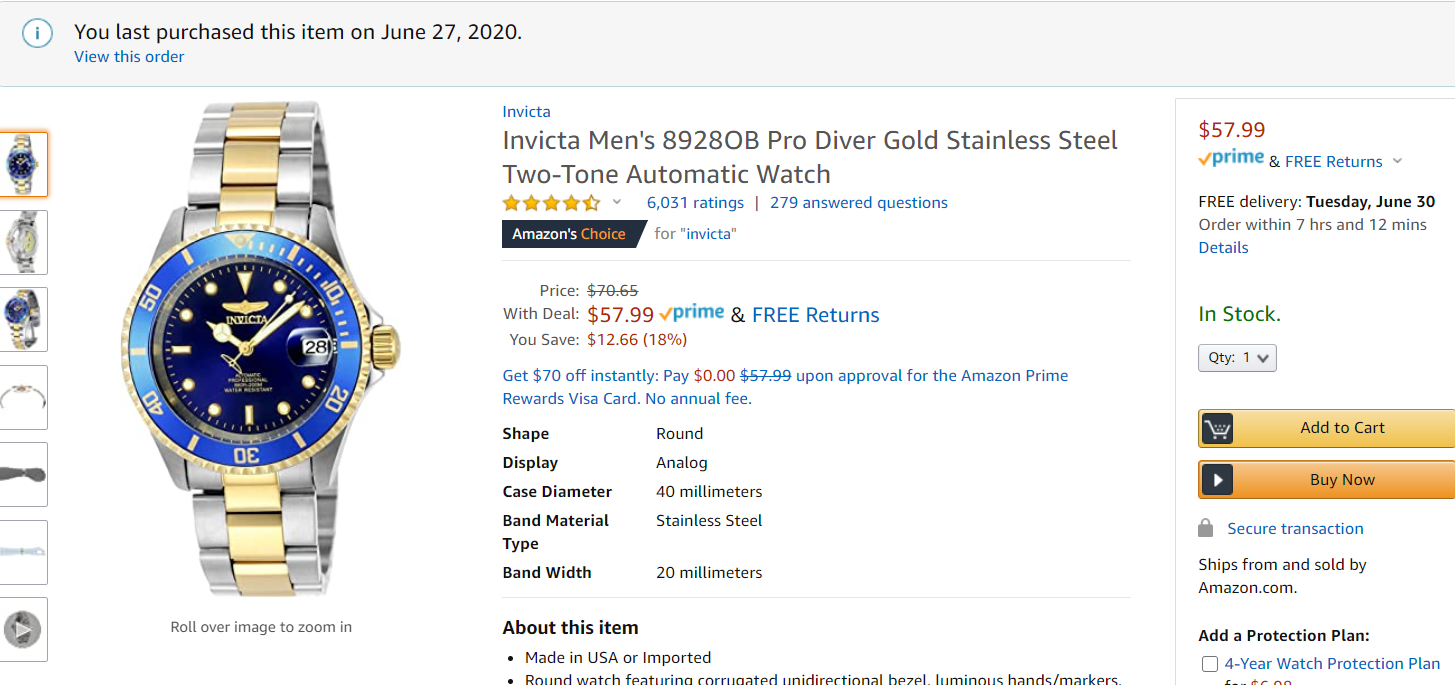The height and width of the screenshot is (685, 1455).
Task: Open the Qty quantity dropdown
Action: pos(1237,358)
